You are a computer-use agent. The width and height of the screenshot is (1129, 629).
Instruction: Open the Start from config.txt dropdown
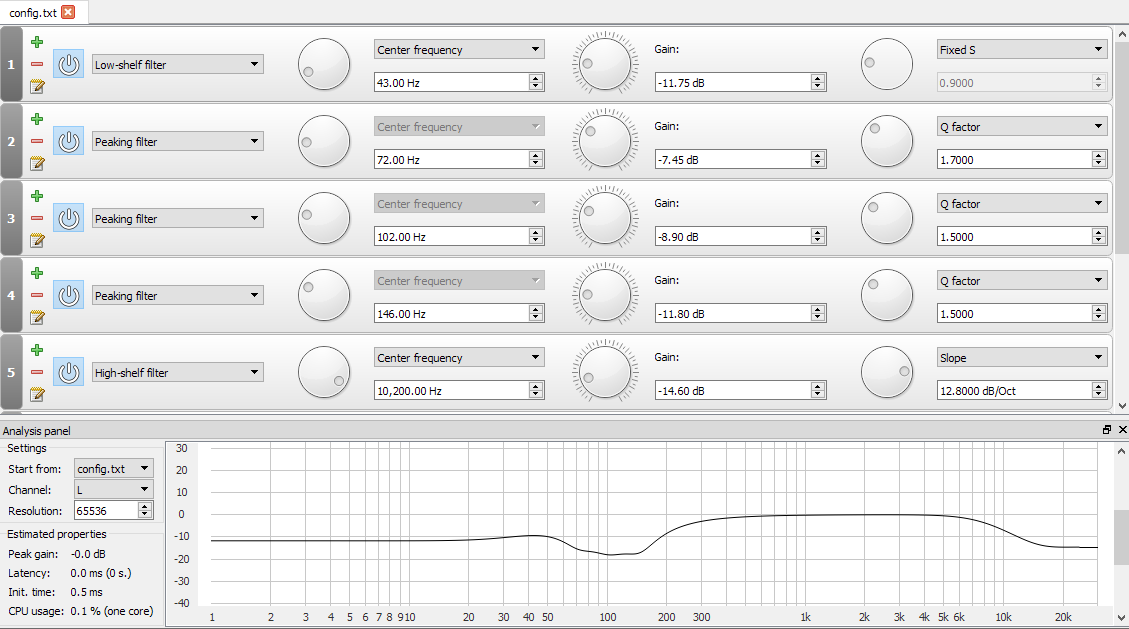(x=114, y=469)
